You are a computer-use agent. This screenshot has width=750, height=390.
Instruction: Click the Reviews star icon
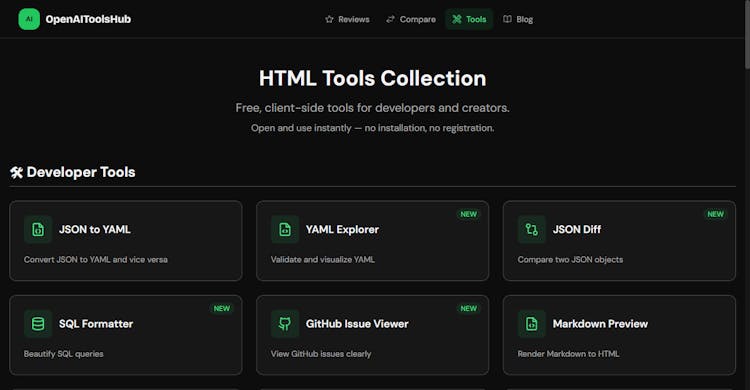point(329,19)
